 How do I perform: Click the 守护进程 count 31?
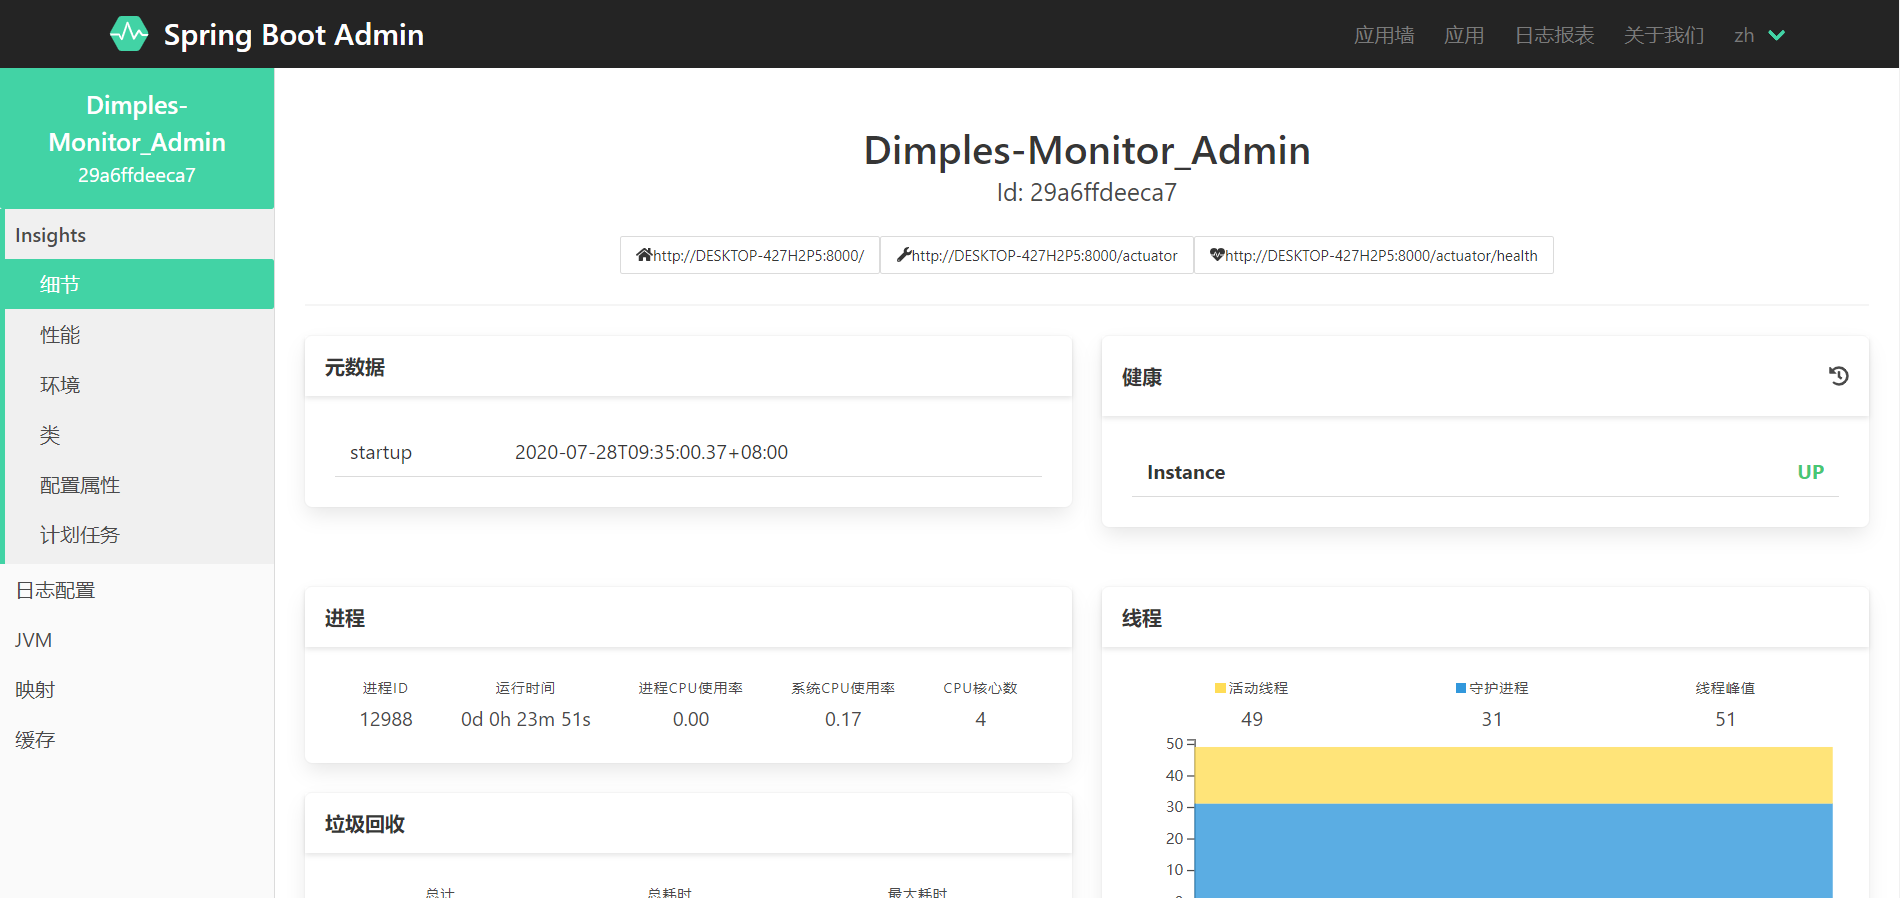(x=1492, y=719)
